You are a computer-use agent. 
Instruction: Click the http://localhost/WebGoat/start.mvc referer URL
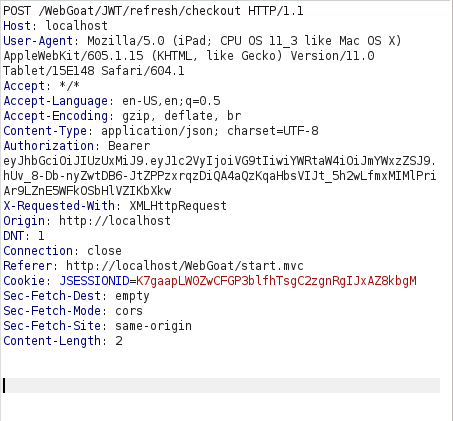pyautogui.click(x=185, y=266)
